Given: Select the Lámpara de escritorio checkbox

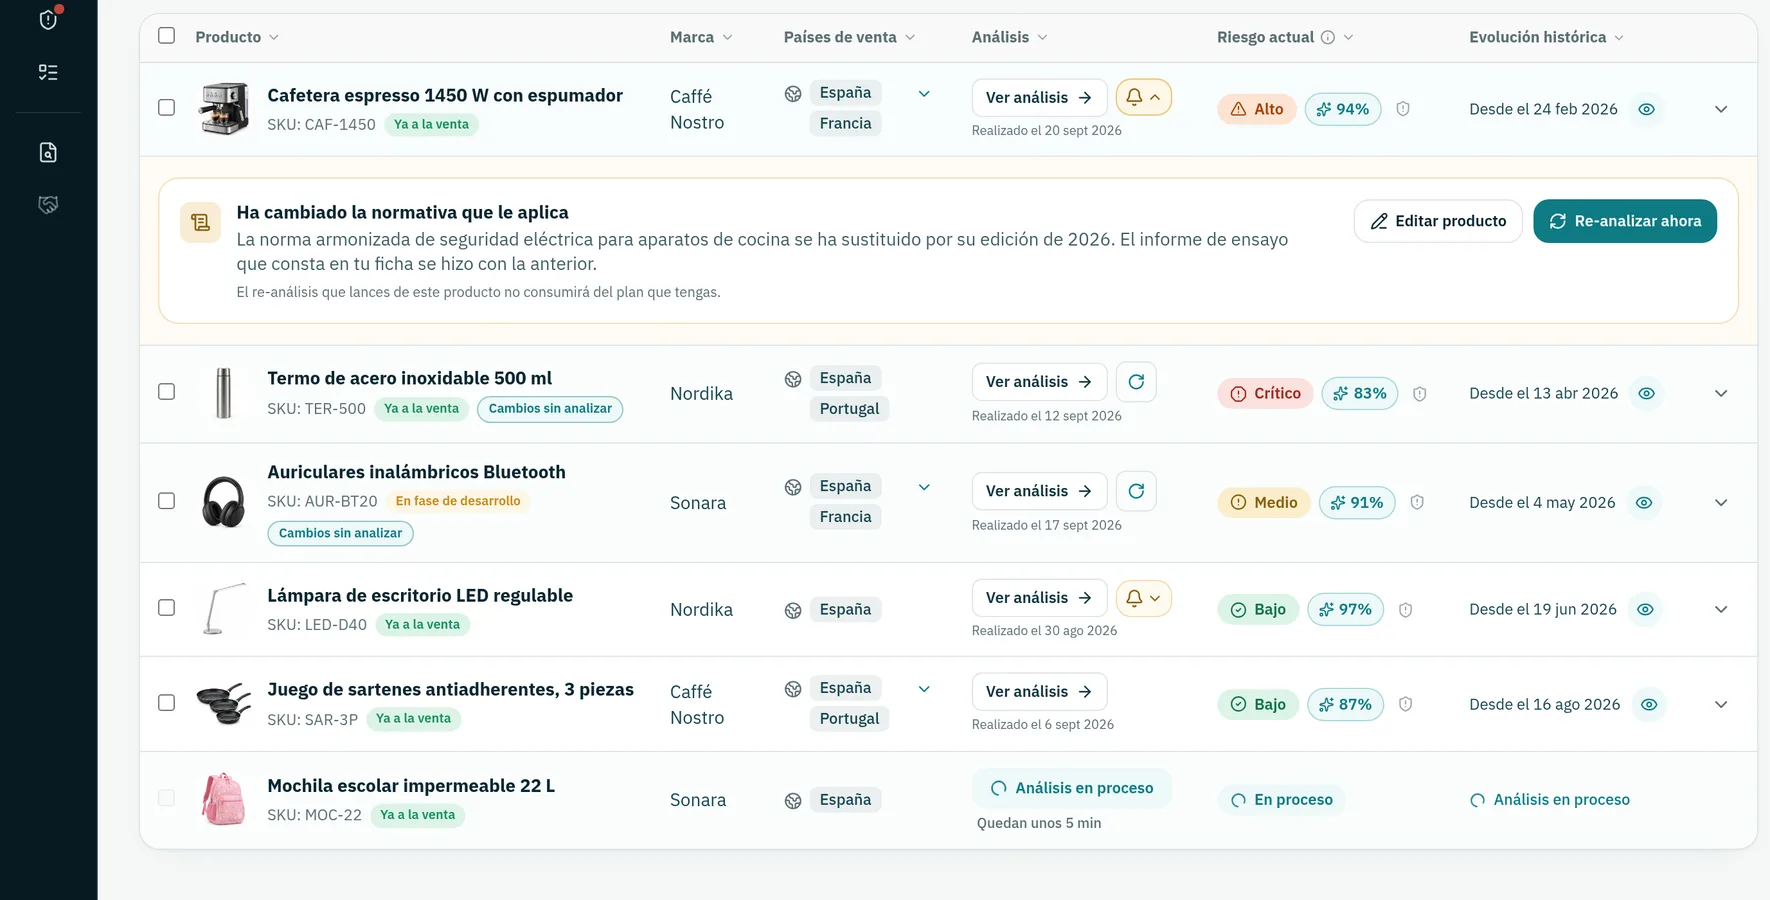Looking at the screenshot, I should 167,608.
